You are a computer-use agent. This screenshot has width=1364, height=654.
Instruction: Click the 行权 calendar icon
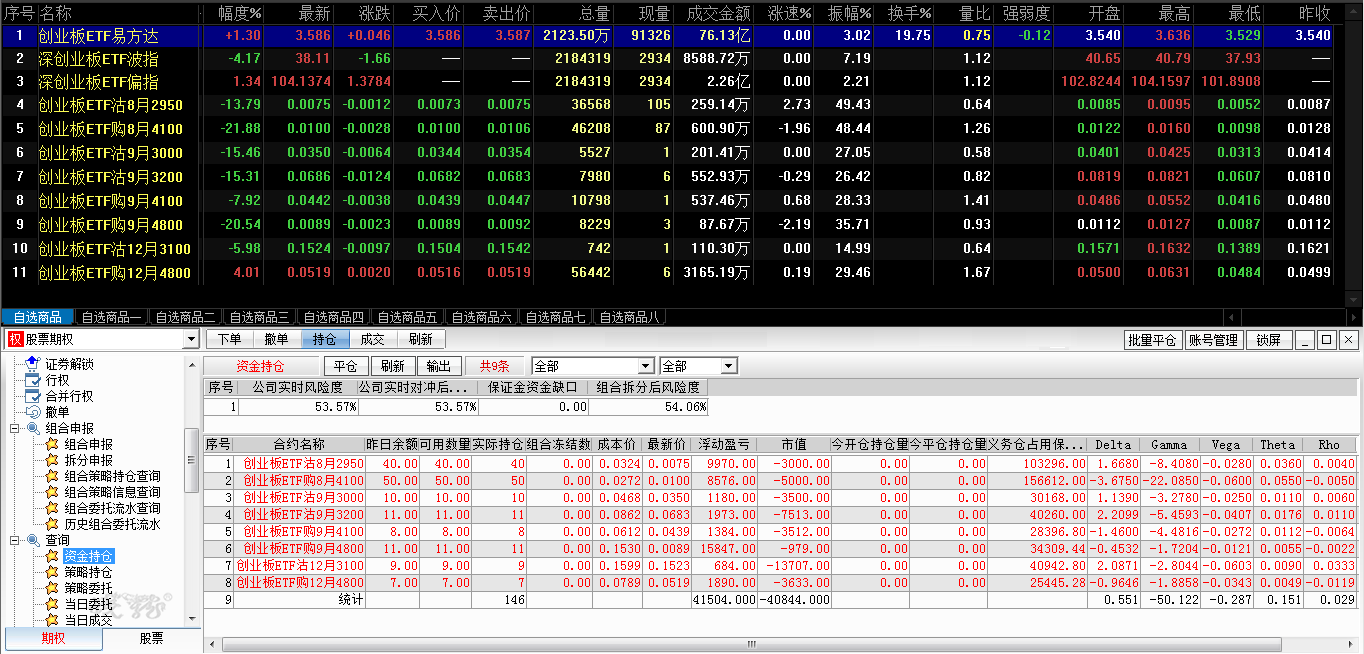click(x=33, y=380)
